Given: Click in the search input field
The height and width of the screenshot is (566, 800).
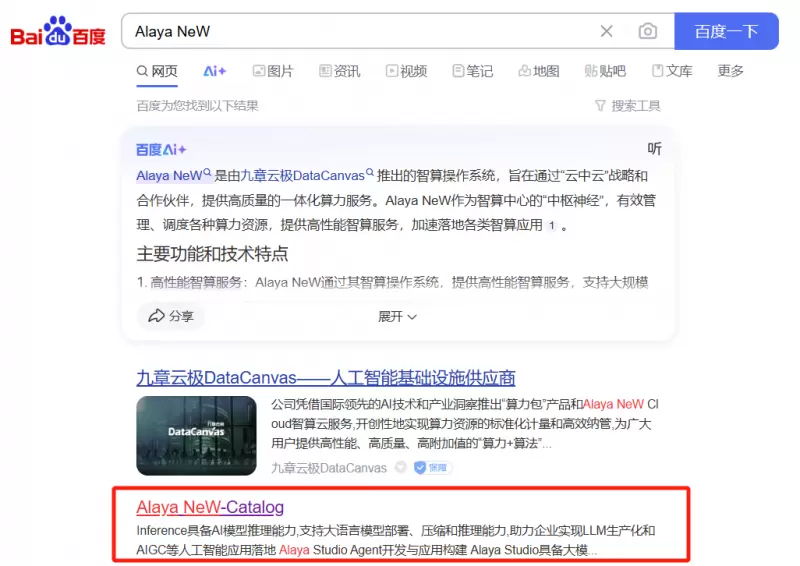Looking at the screenshot, I should pos(350,31).
